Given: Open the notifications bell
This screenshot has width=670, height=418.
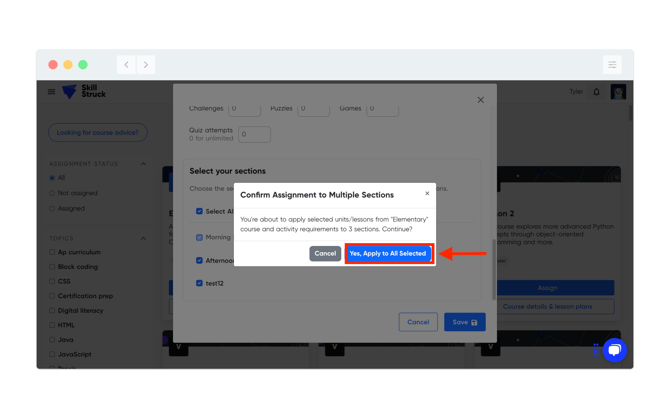Looking at the screenshot, I should tap(597, 92).
